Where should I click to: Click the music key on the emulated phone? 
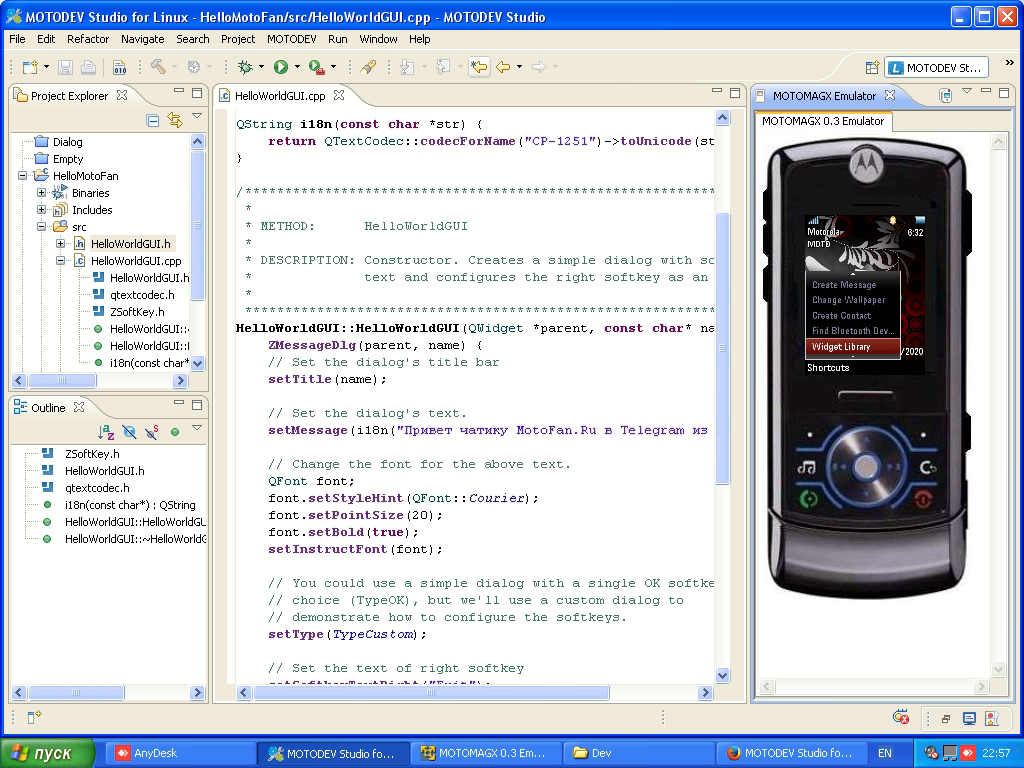[807, 467]
